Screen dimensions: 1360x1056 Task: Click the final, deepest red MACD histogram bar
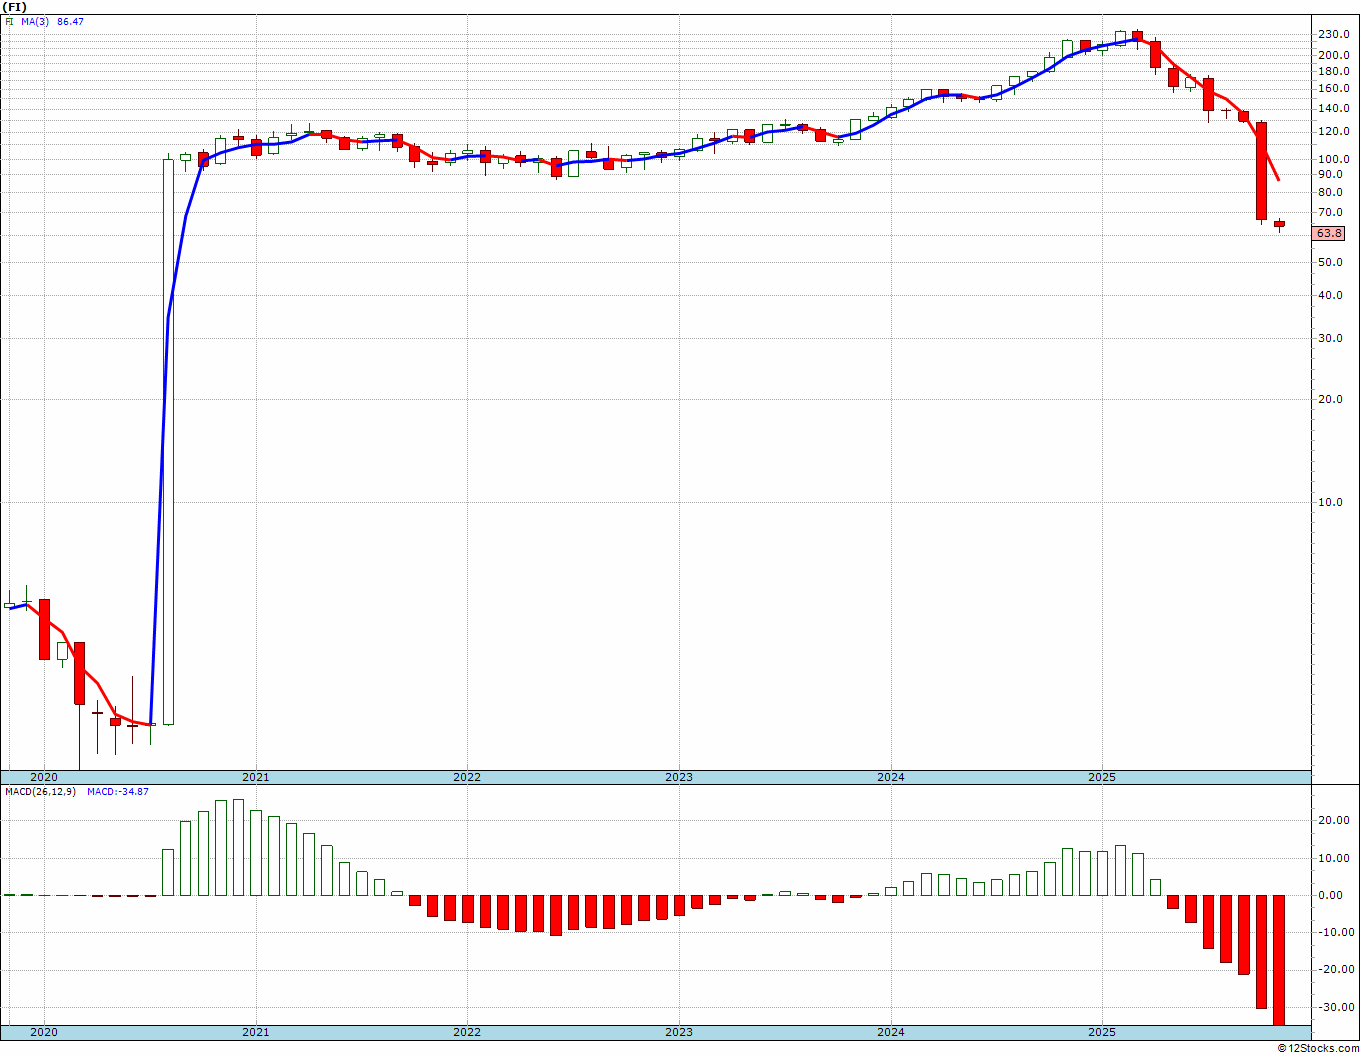1279,960
